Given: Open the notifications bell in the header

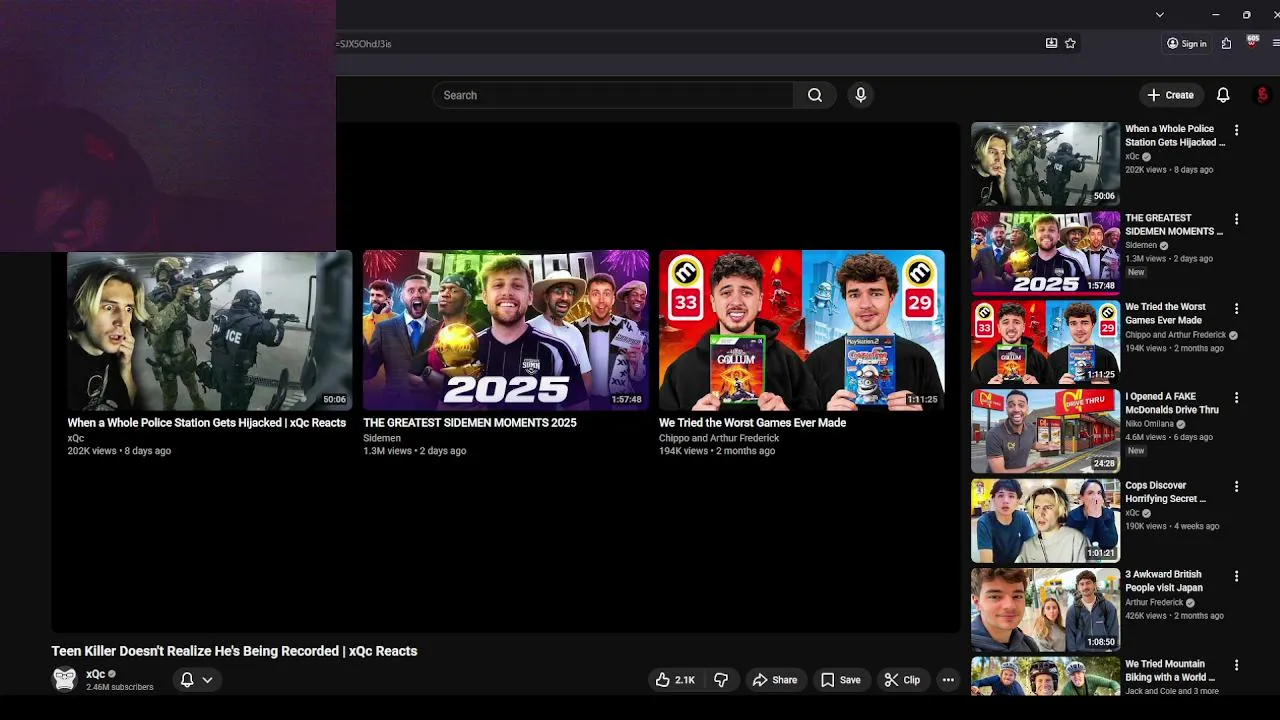Looking at the screenshot, I should pos(1222,95).
